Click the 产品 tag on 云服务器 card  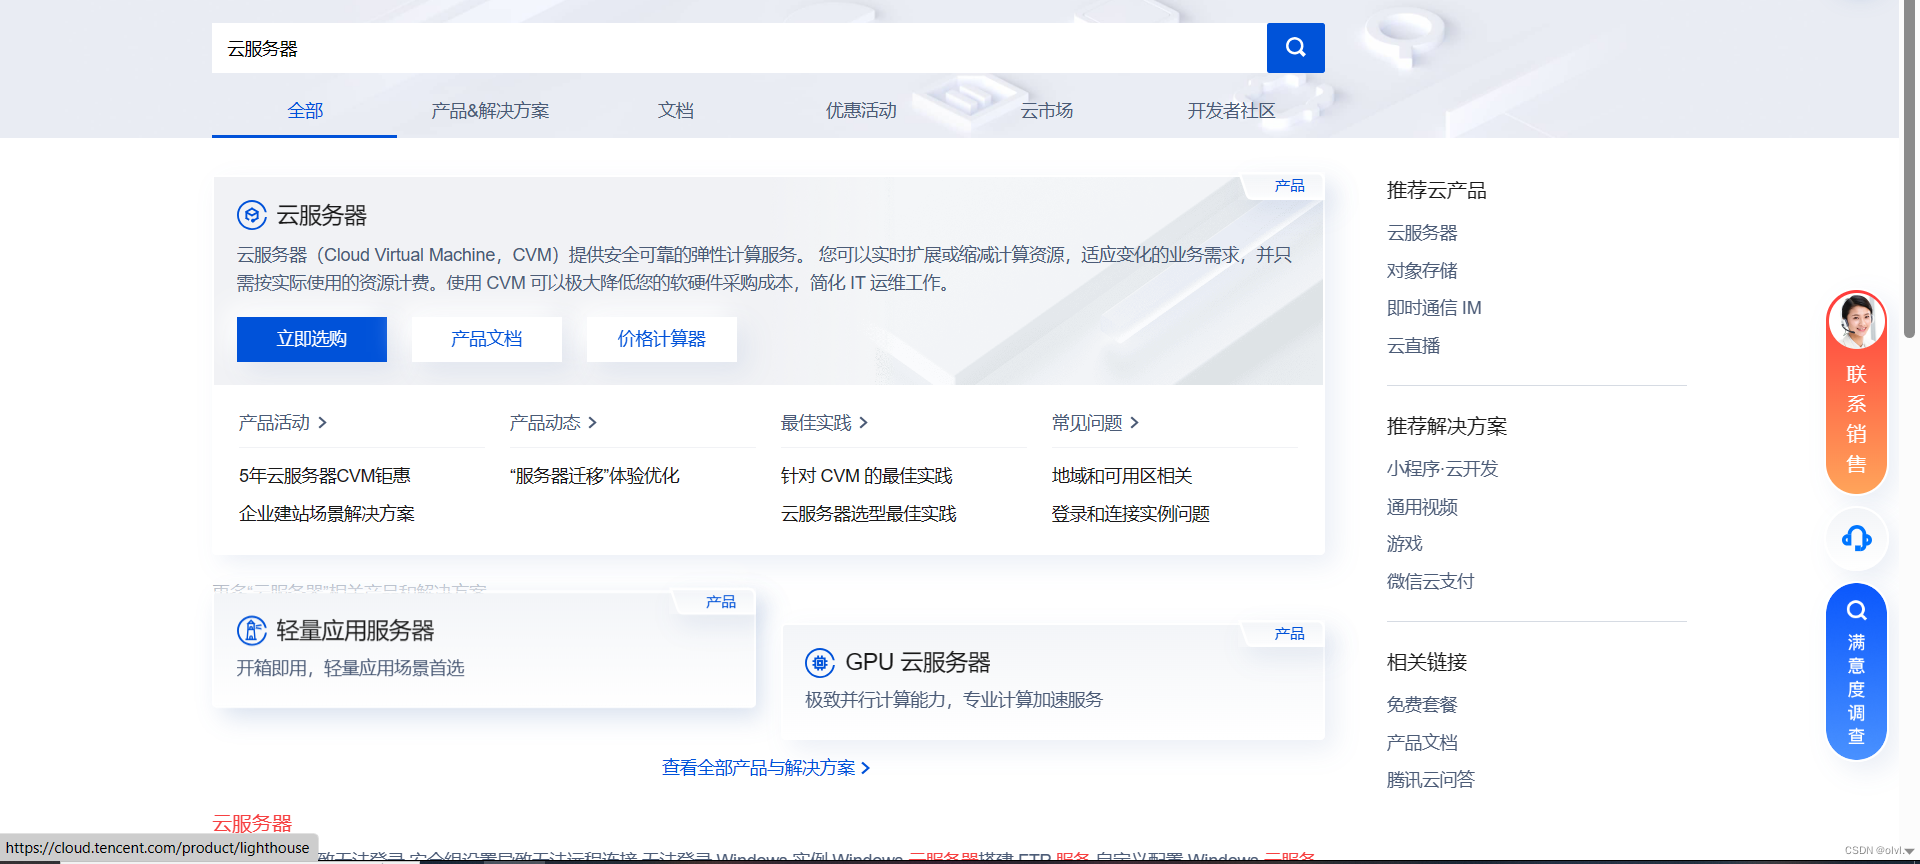1289,186
